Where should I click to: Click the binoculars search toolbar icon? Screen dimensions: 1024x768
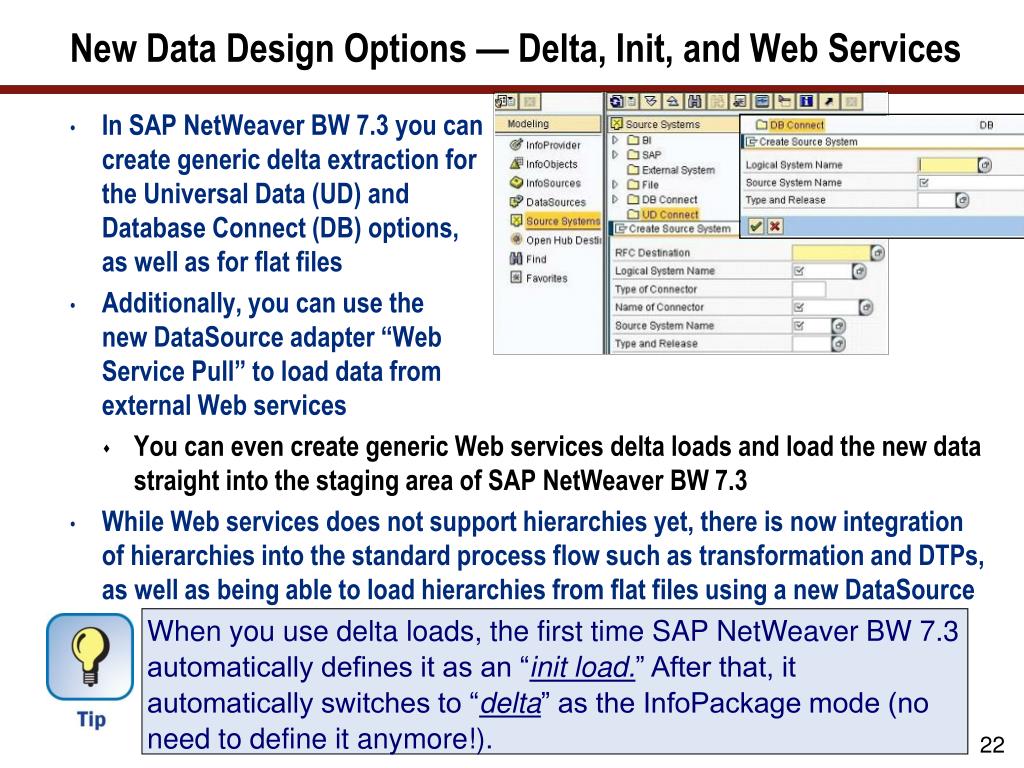pyautogui.click(x=695, y=101)
